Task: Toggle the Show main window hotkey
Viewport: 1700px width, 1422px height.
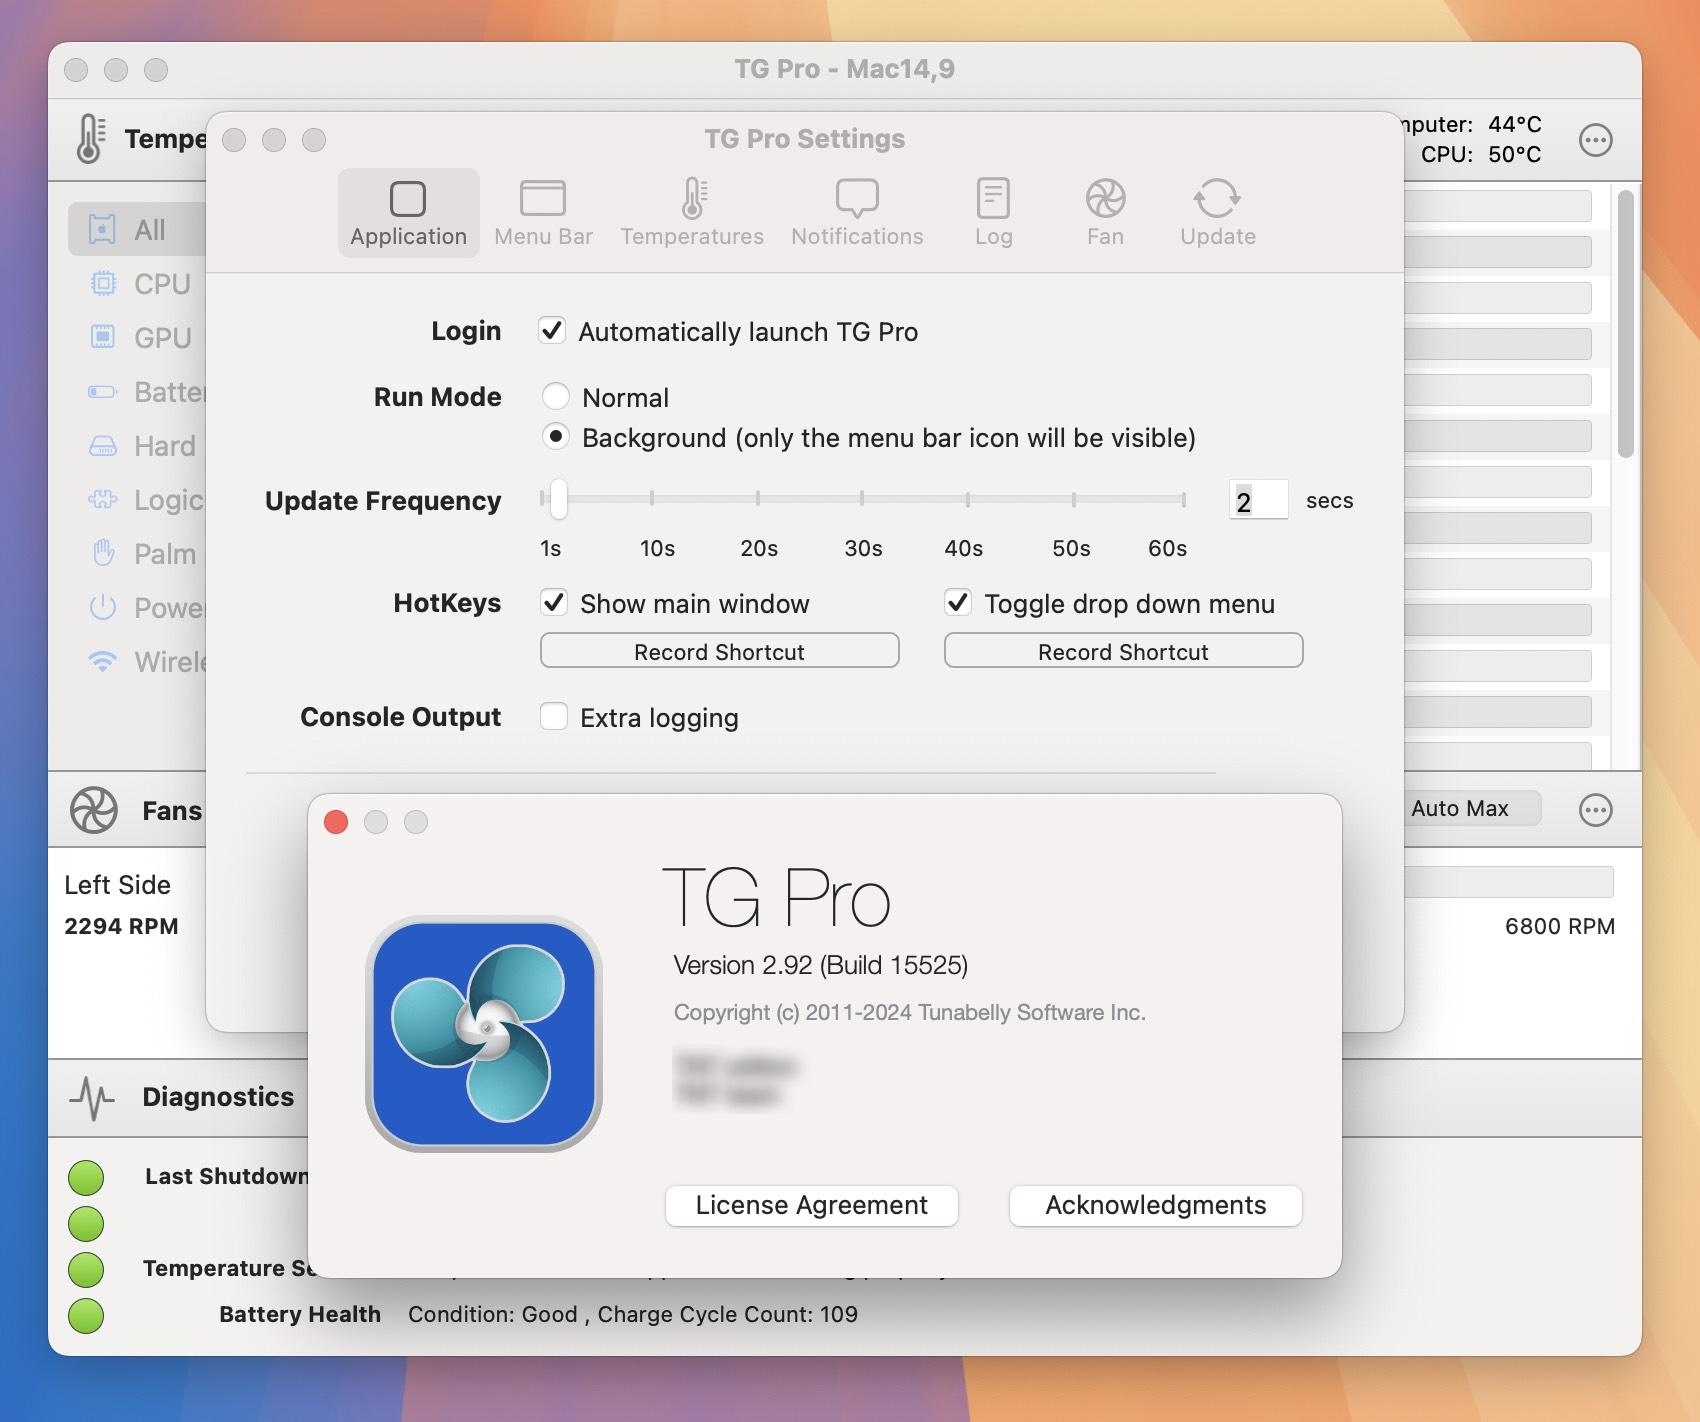Action: pos(554,603)
